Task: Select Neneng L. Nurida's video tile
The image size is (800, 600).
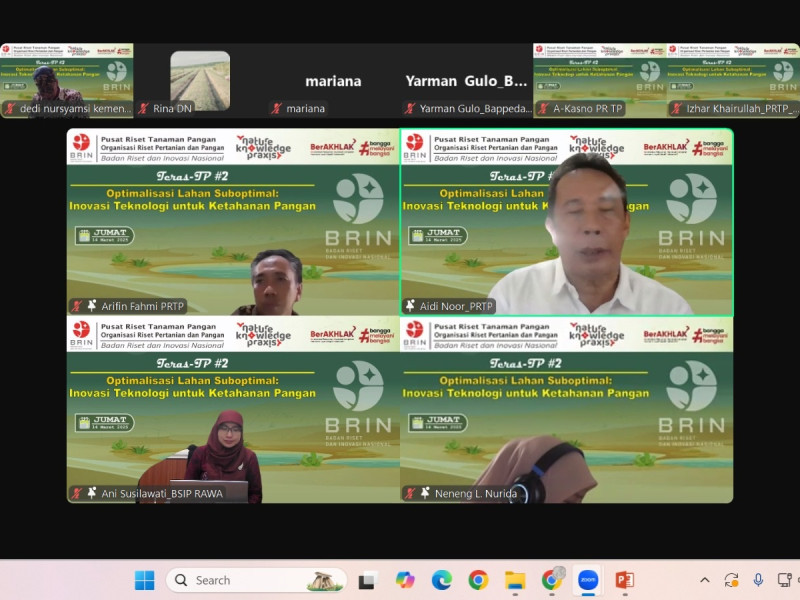Action: click(x=566, y=410)
